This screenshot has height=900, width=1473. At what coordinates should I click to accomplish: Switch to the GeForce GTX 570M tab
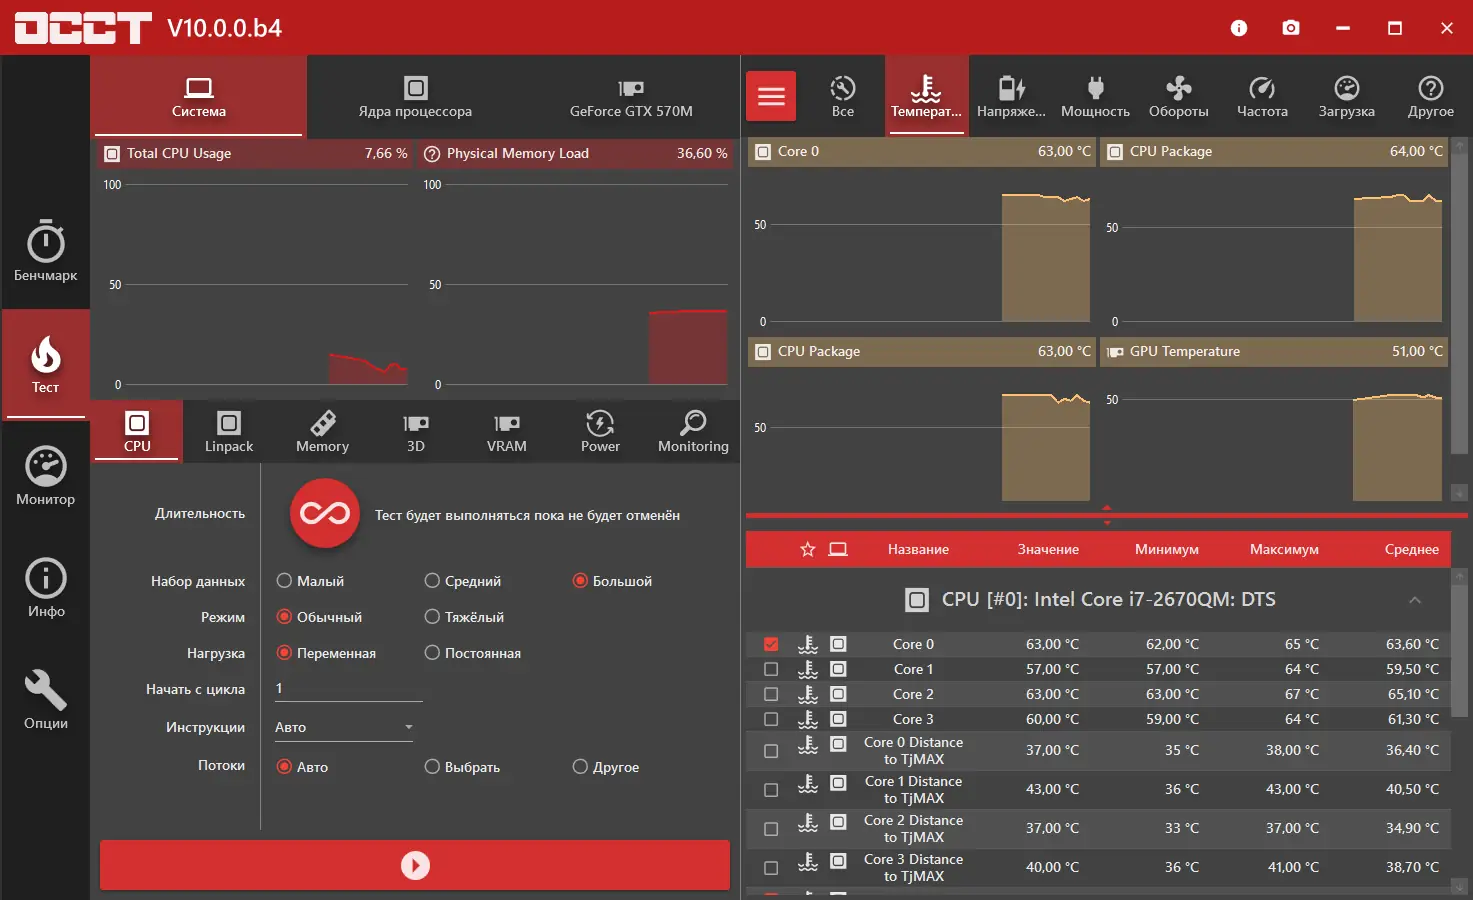coord(631,96)
